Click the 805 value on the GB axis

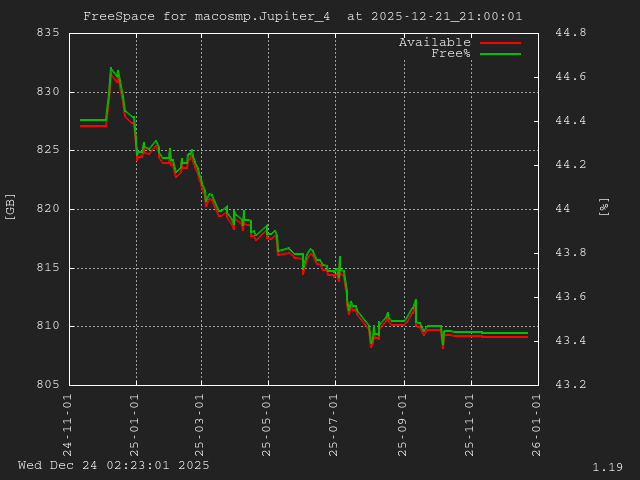(x=50, y=385)
